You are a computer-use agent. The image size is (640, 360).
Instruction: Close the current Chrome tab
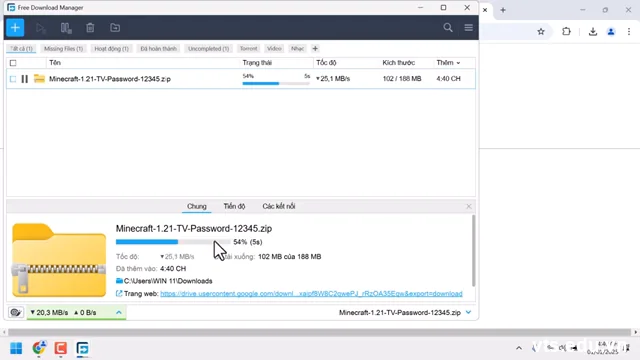click(x=485, y=10)
